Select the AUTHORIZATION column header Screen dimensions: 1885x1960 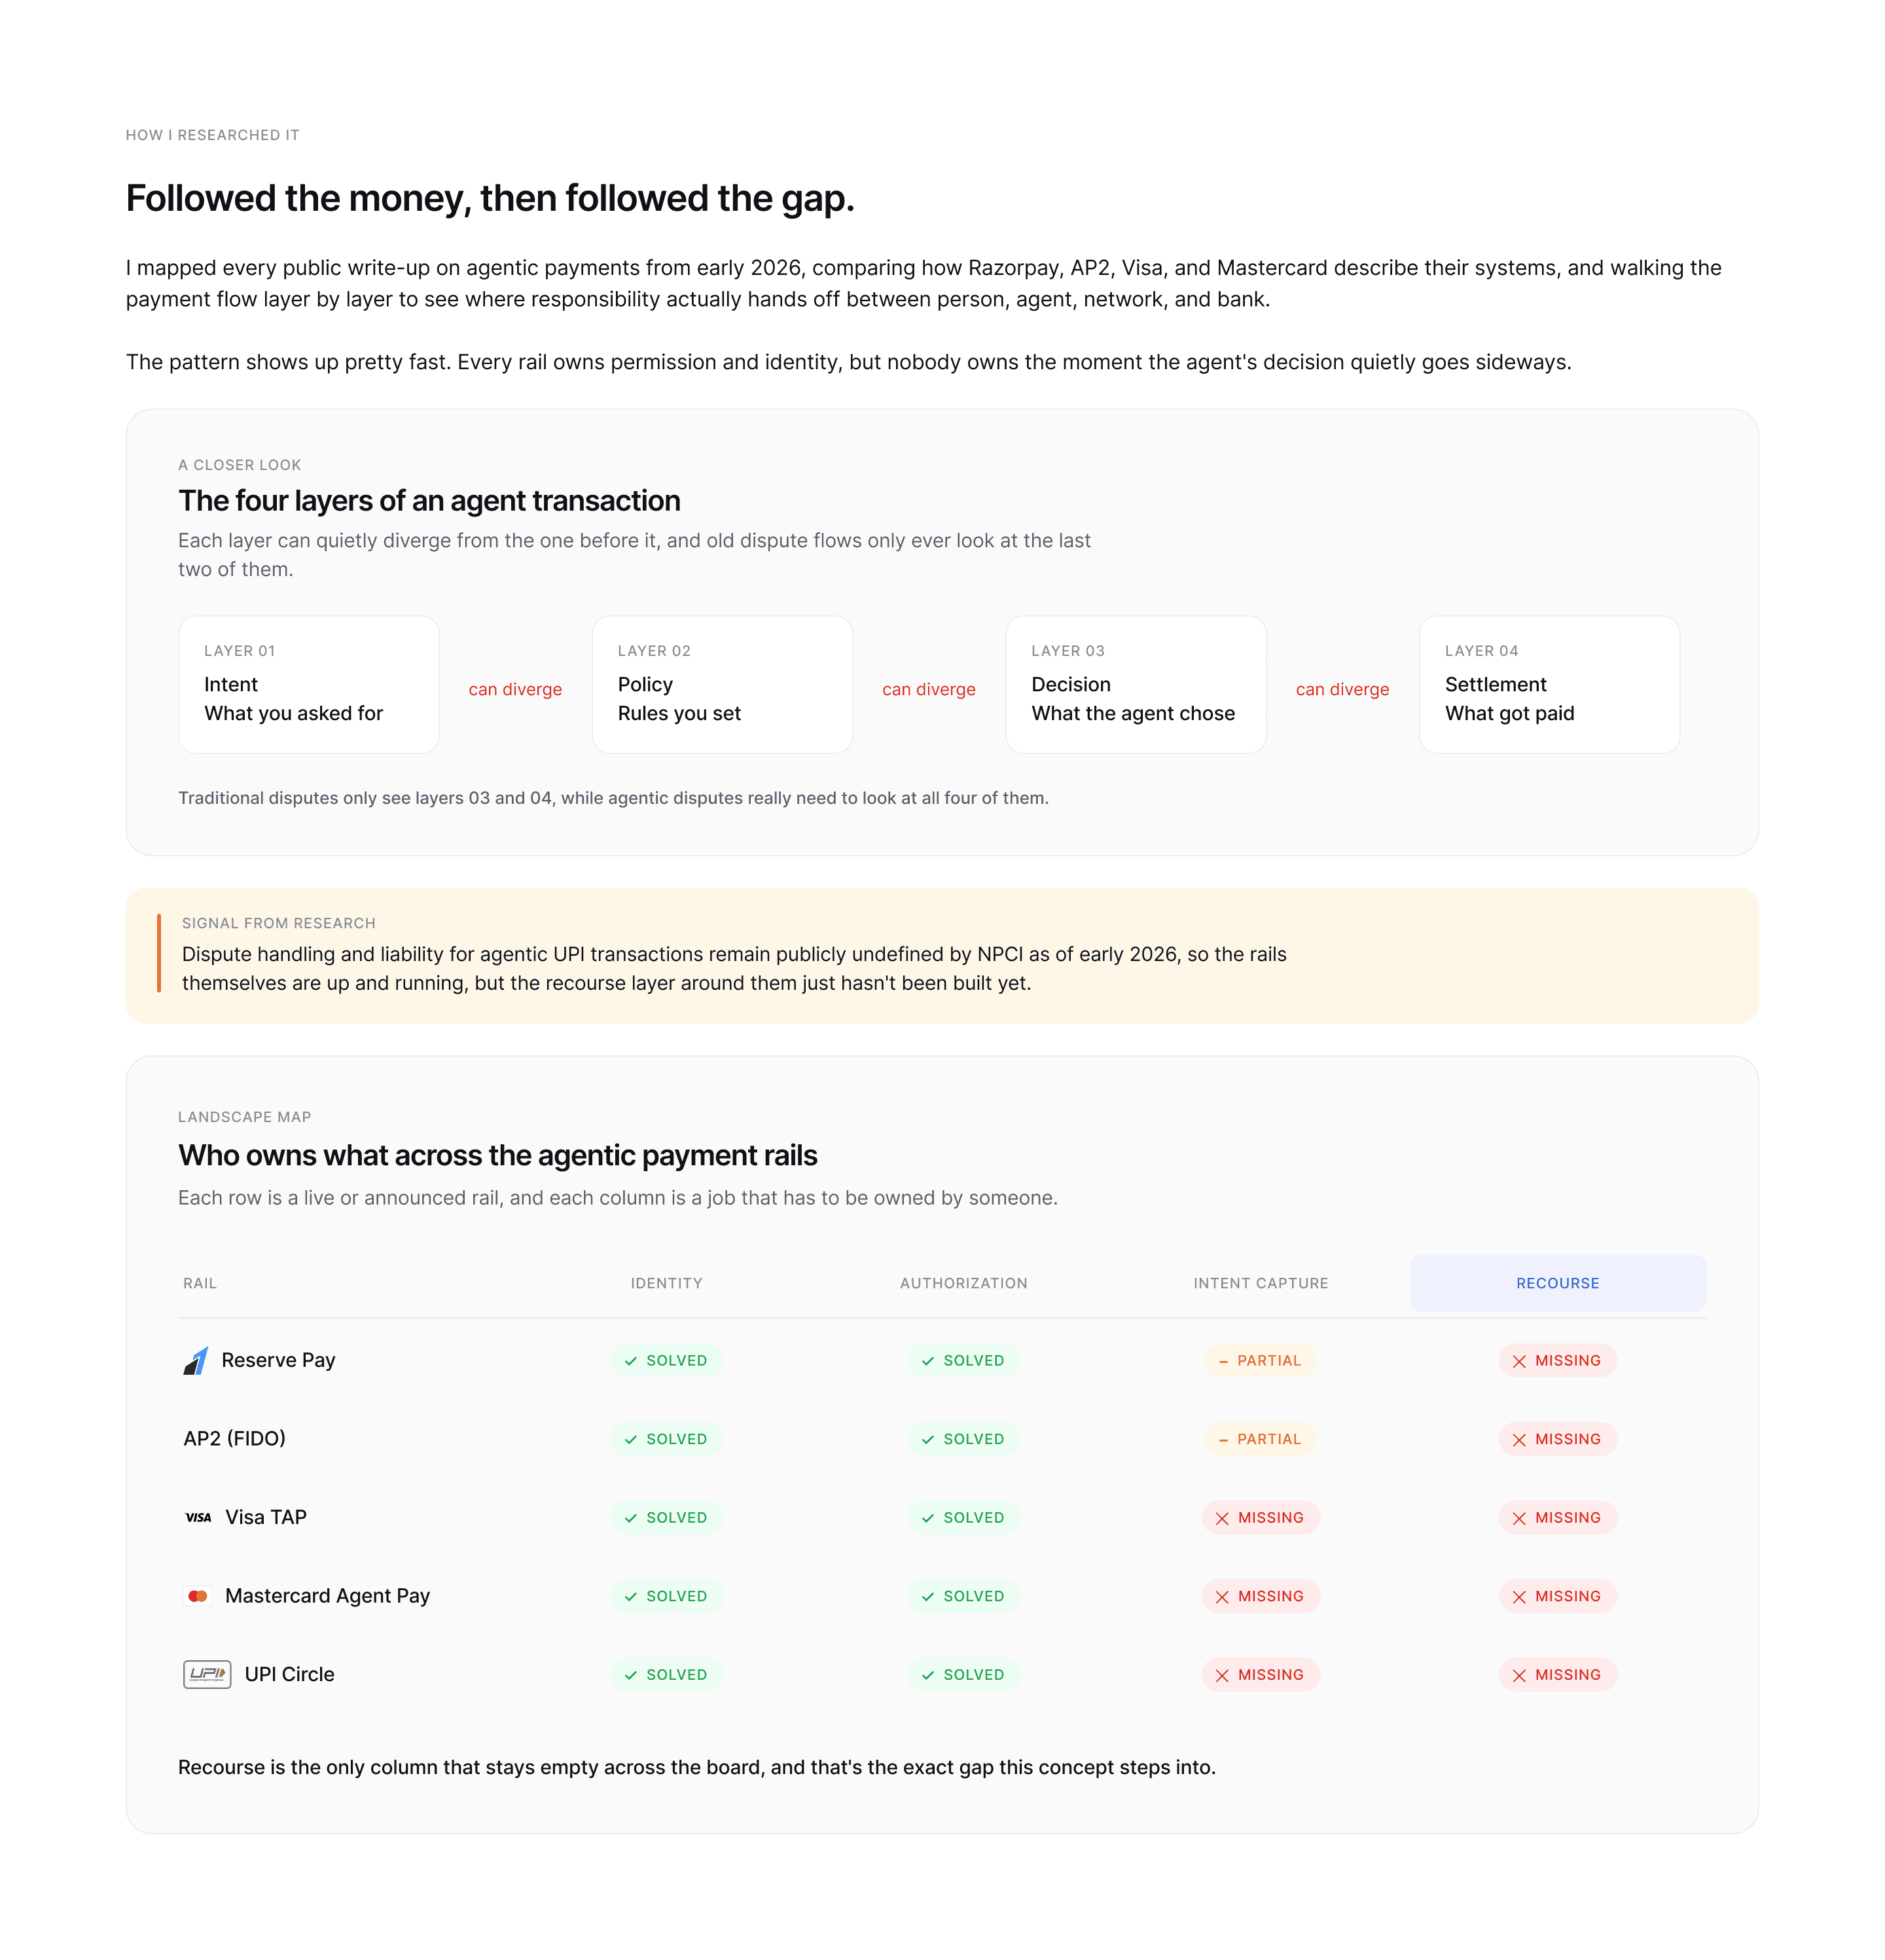[x=963, y=1283]
